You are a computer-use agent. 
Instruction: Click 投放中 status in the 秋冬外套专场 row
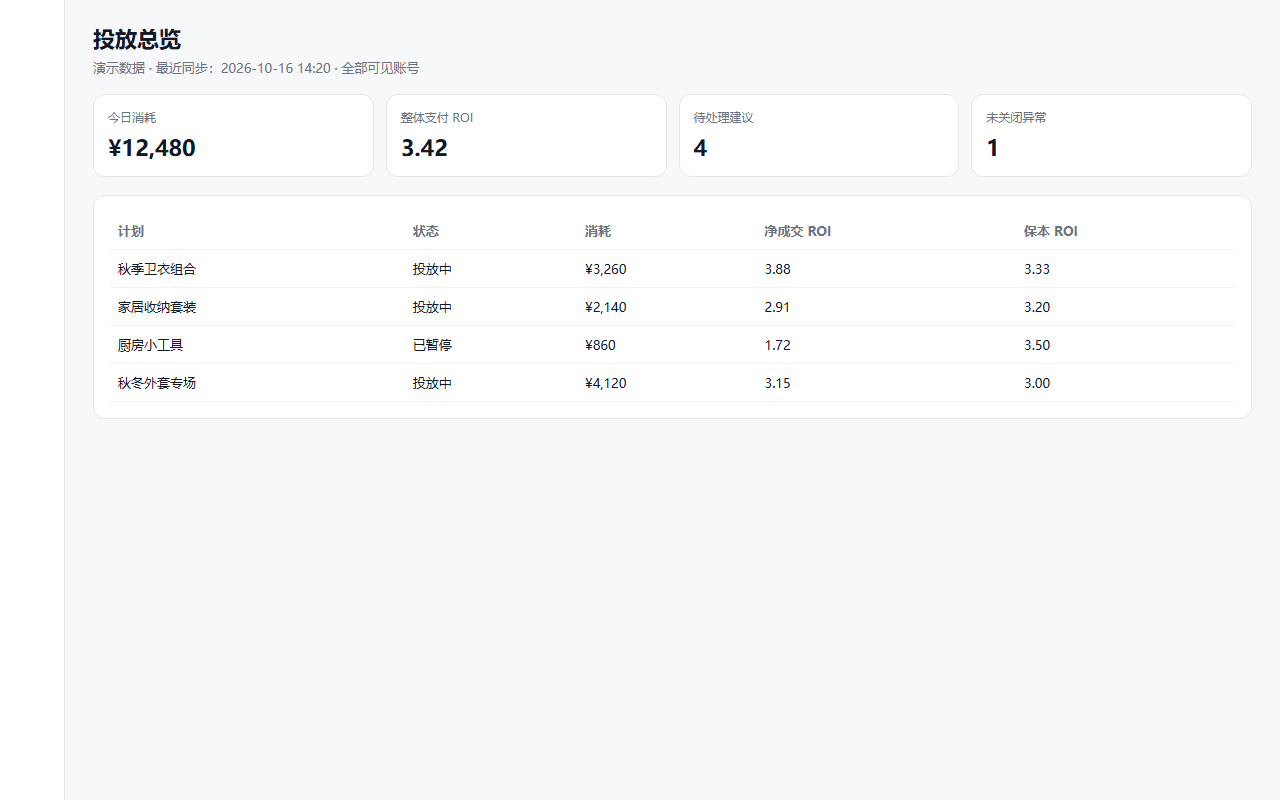point(432,383)
